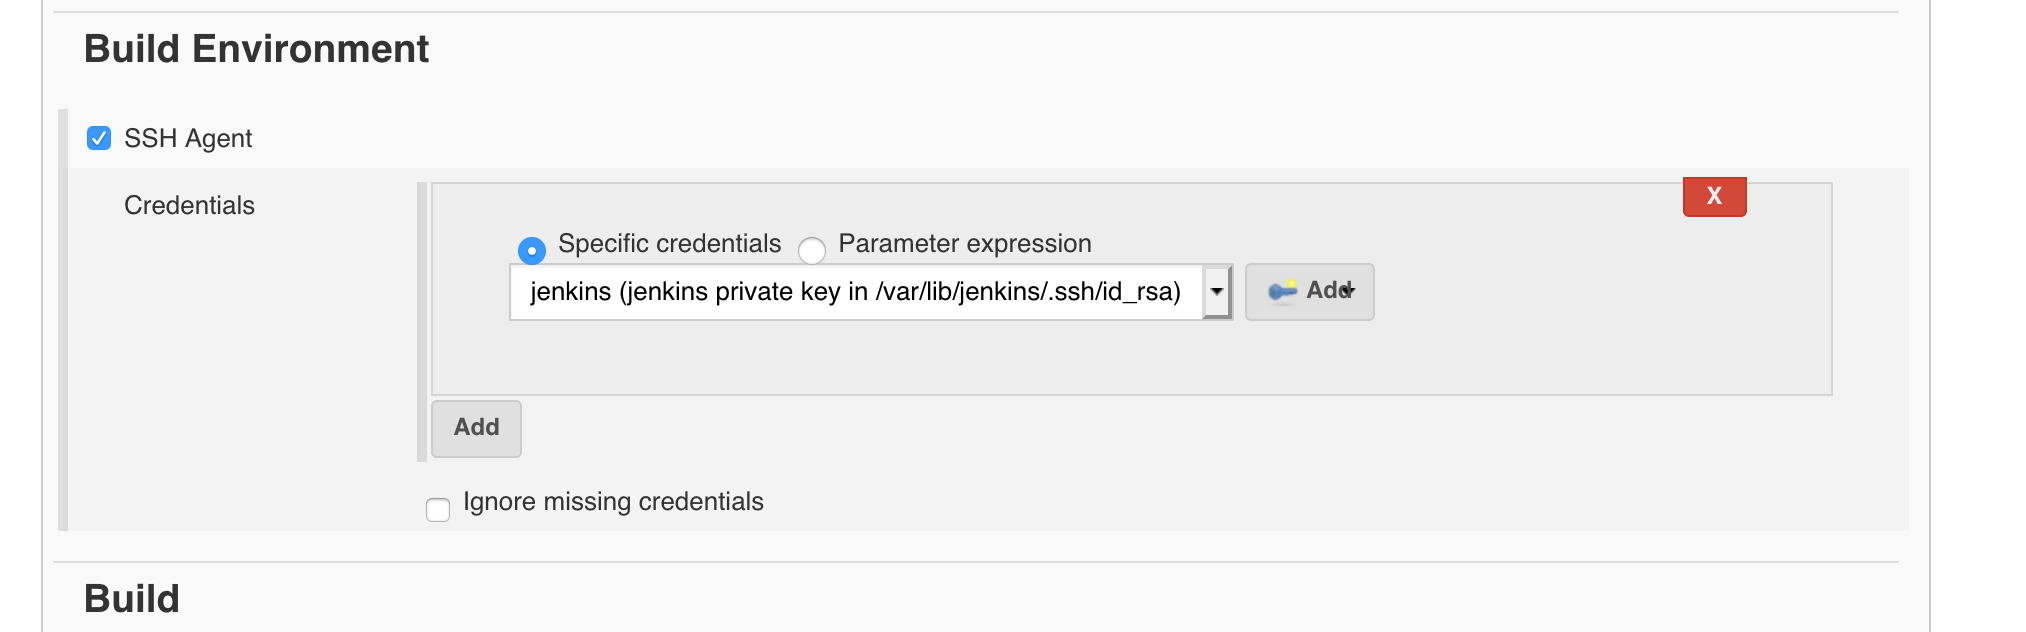Click the key icon inside the credentials Add button
The height and width of the screenshot is (632, 2026).
[x=1285, y=291]
